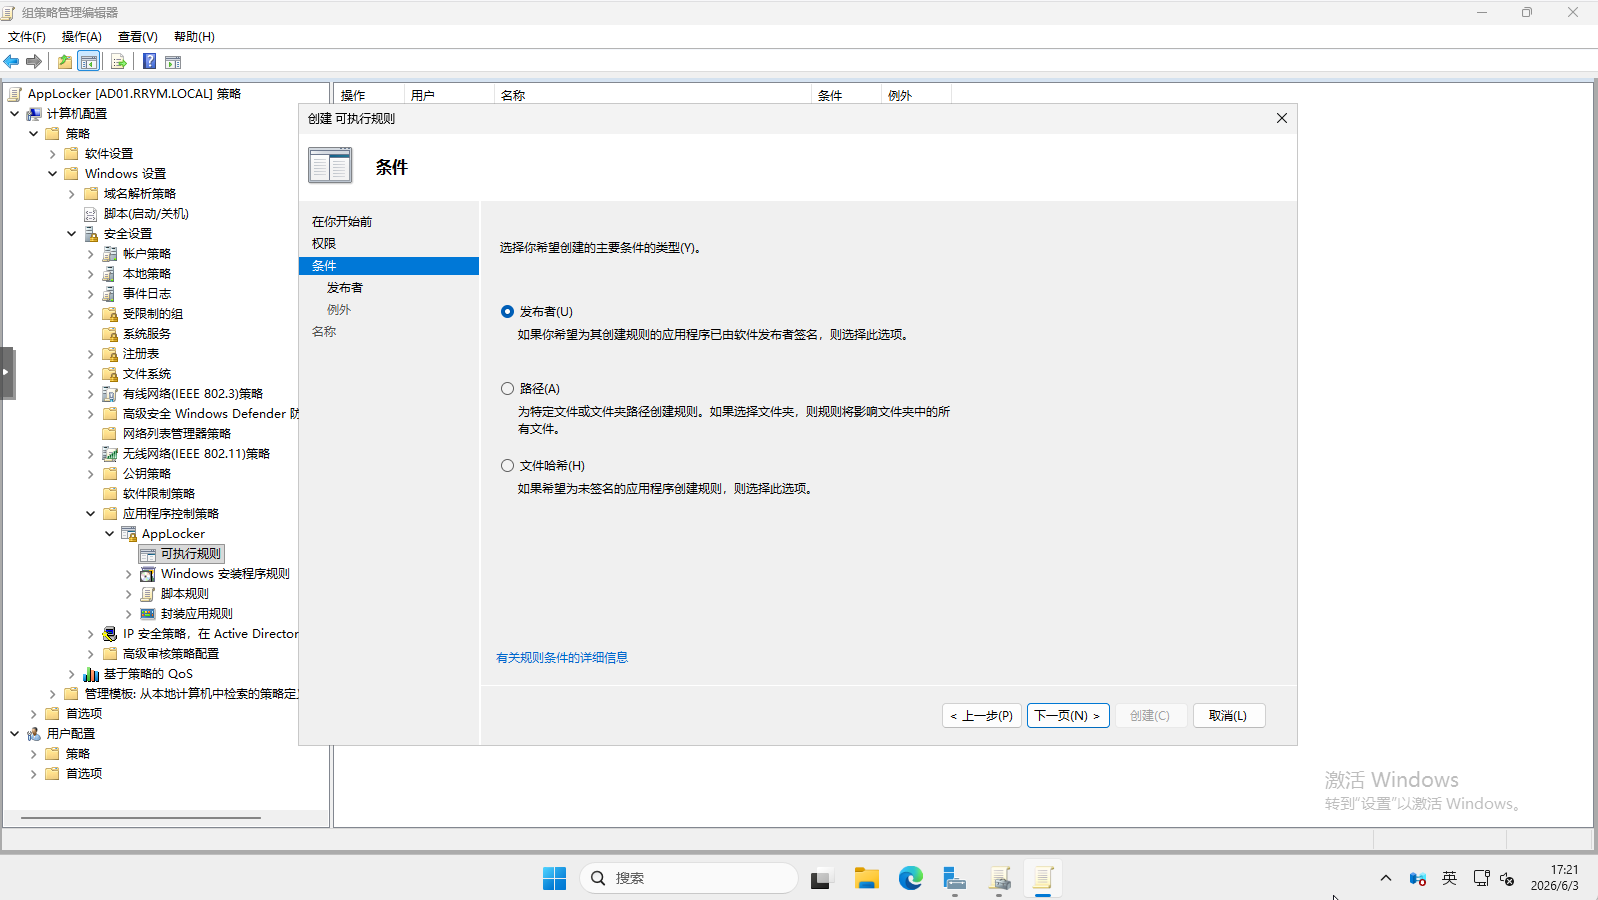Image resolution: width=1598 pixels, height=900 pixels.
Task: Click the console tree horizontal scrollbar
Action: 141,818
